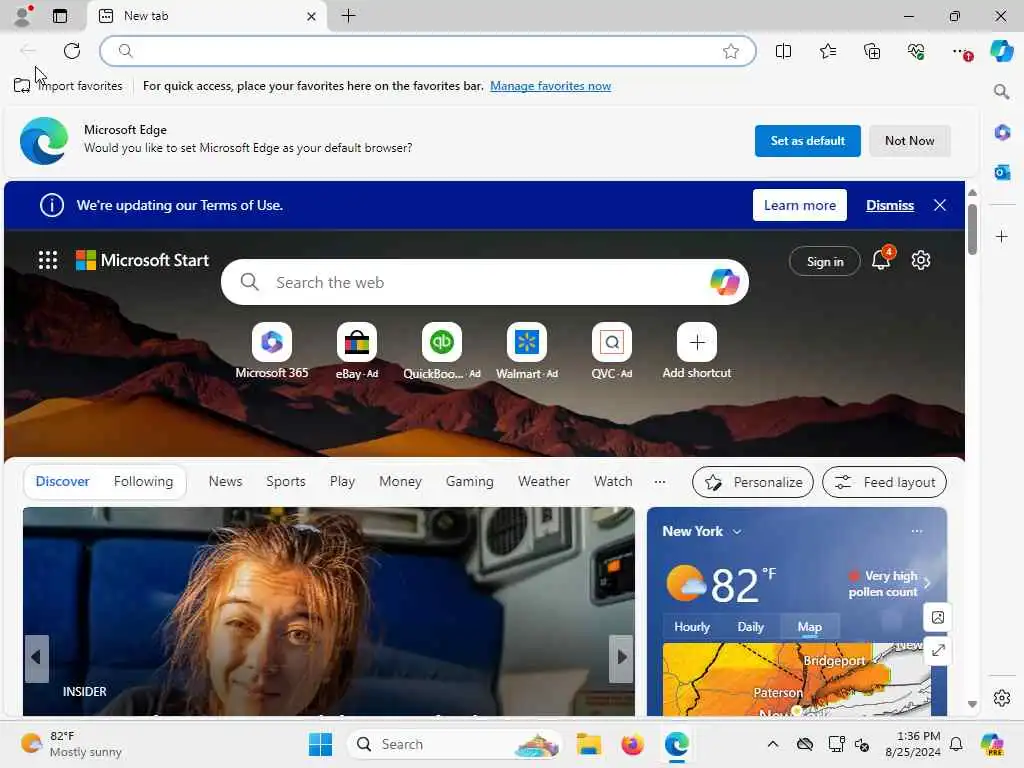Expand the New York location dropdown
The height and width of the screenshot is (768, 1024).
[x=737, y=532]
